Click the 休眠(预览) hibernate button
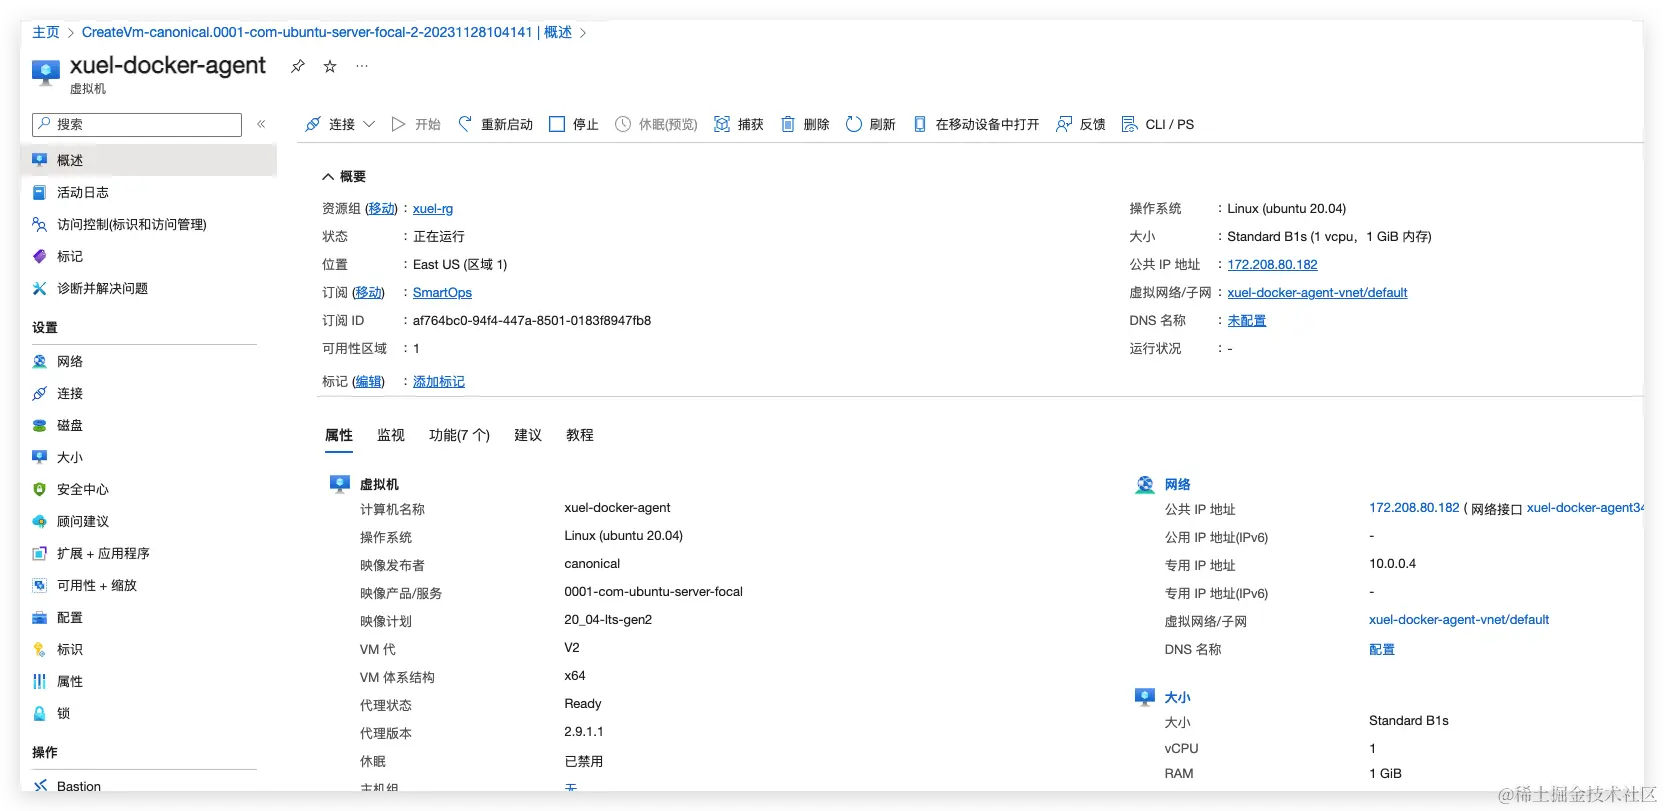 (656, 124)
